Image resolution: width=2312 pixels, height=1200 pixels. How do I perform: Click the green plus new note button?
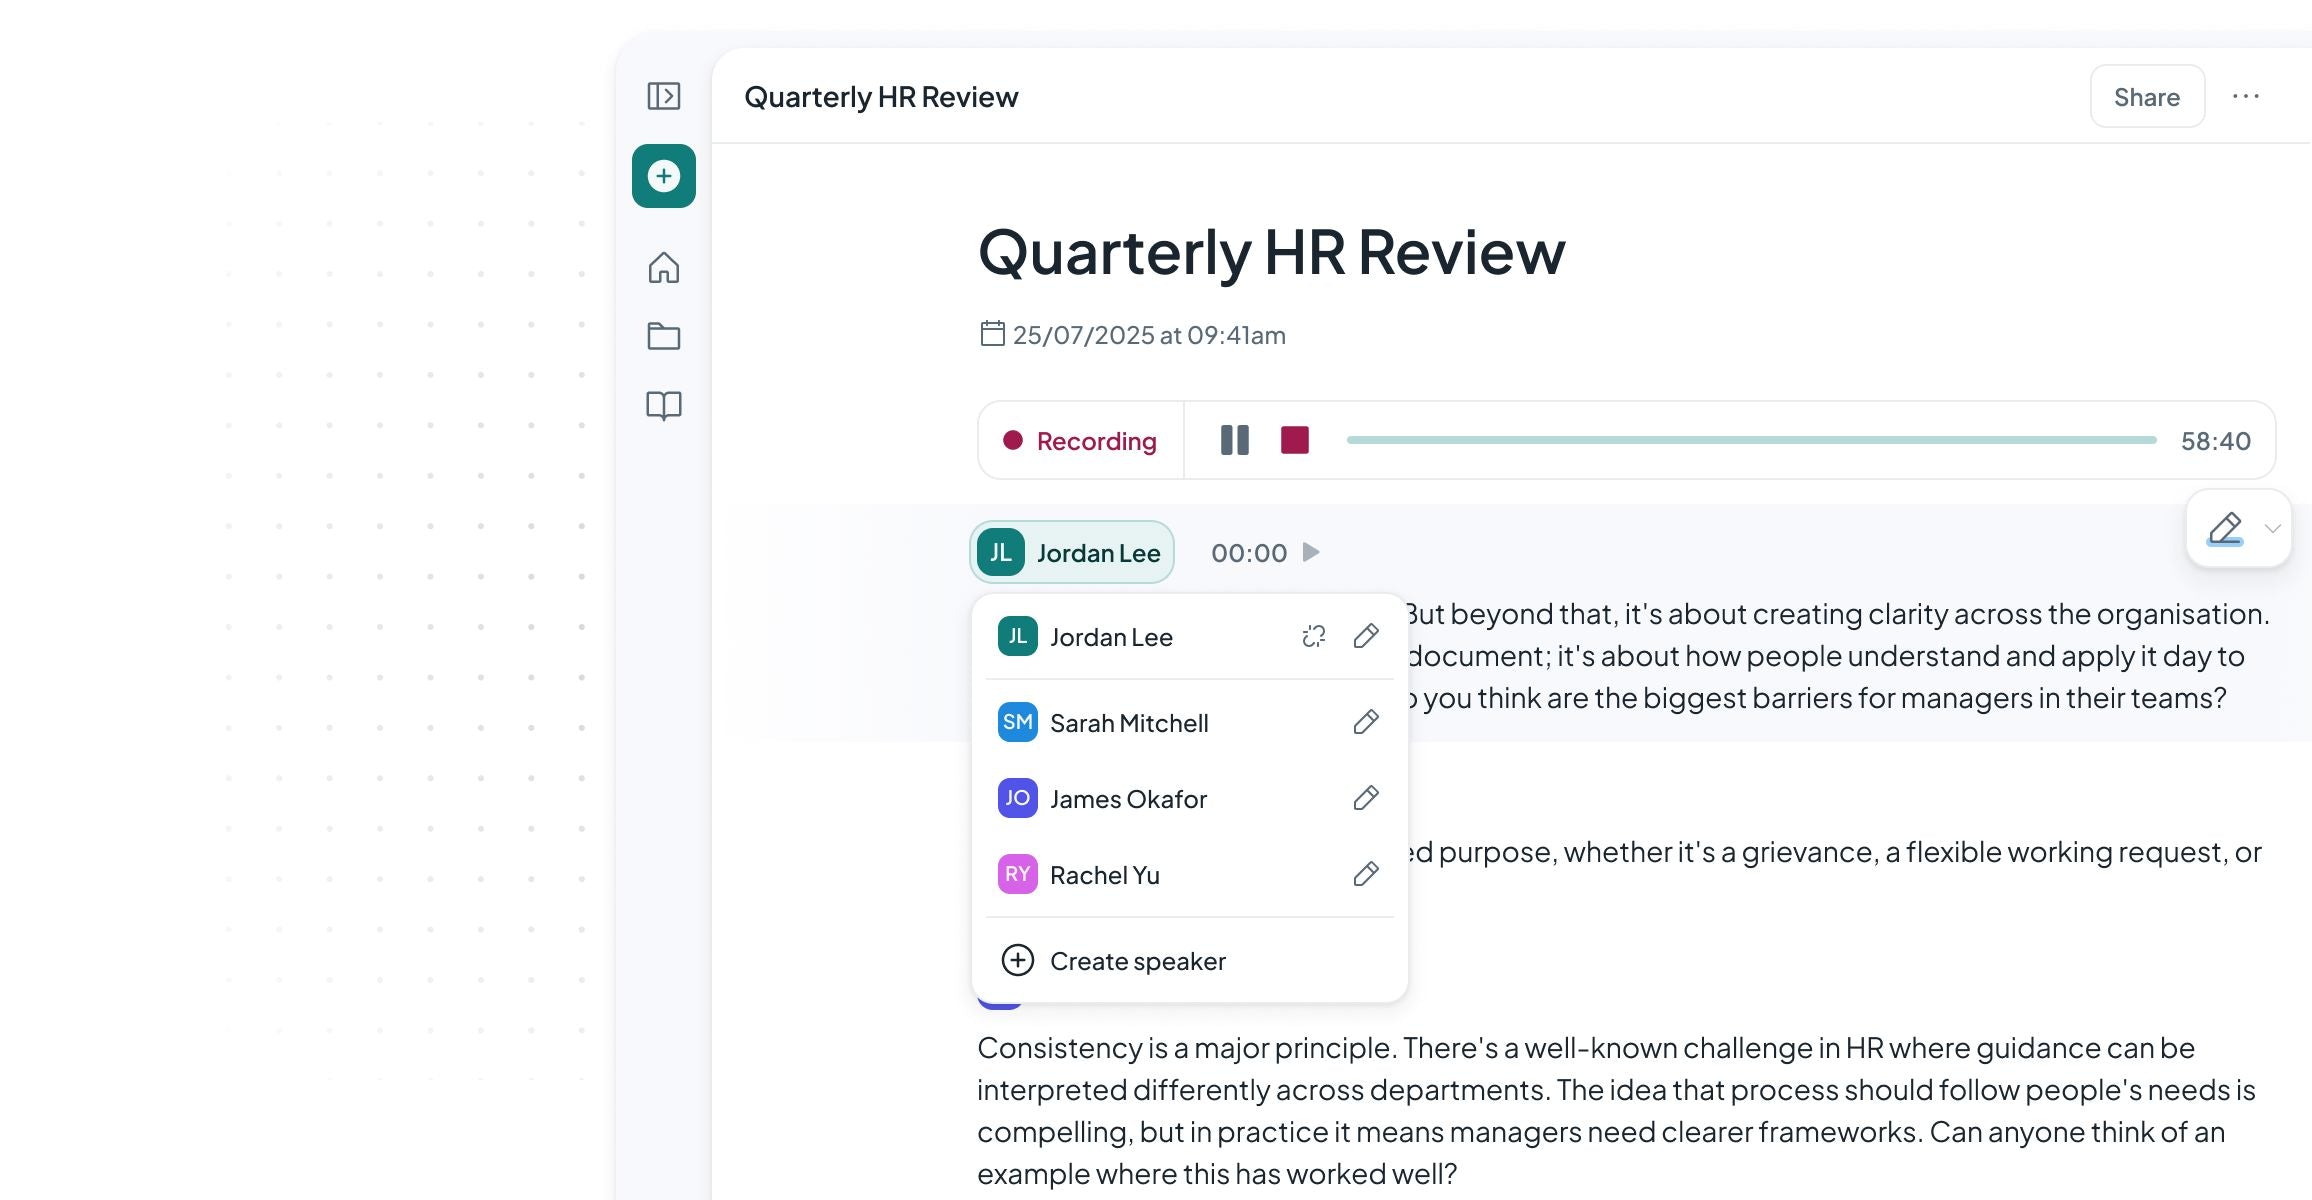[664, 176]
